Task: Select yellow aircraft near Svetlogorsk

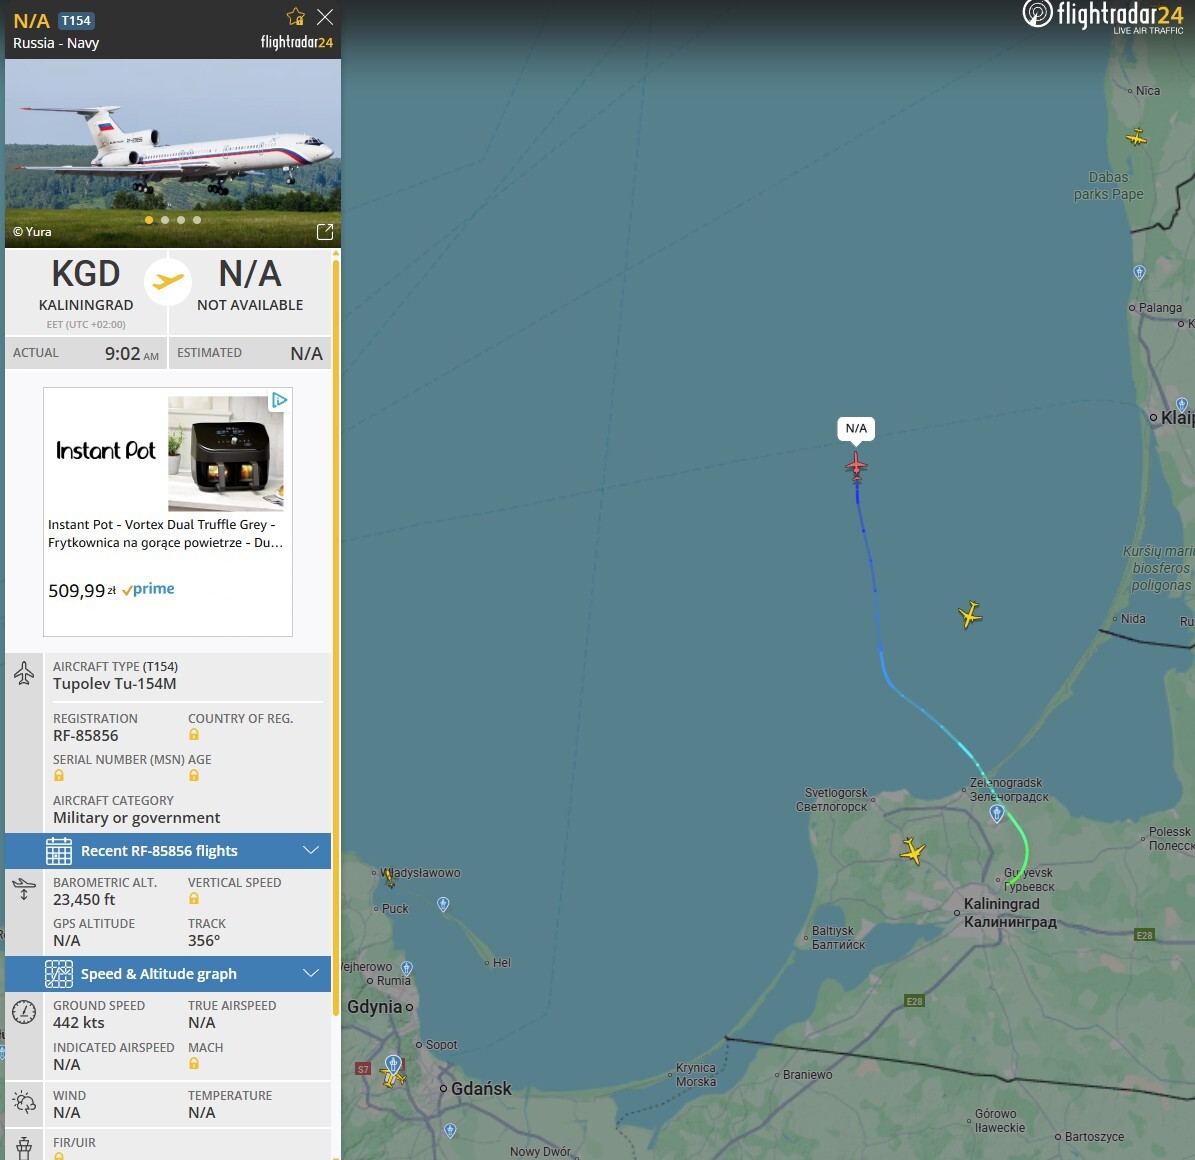Action: coord(912,851)
